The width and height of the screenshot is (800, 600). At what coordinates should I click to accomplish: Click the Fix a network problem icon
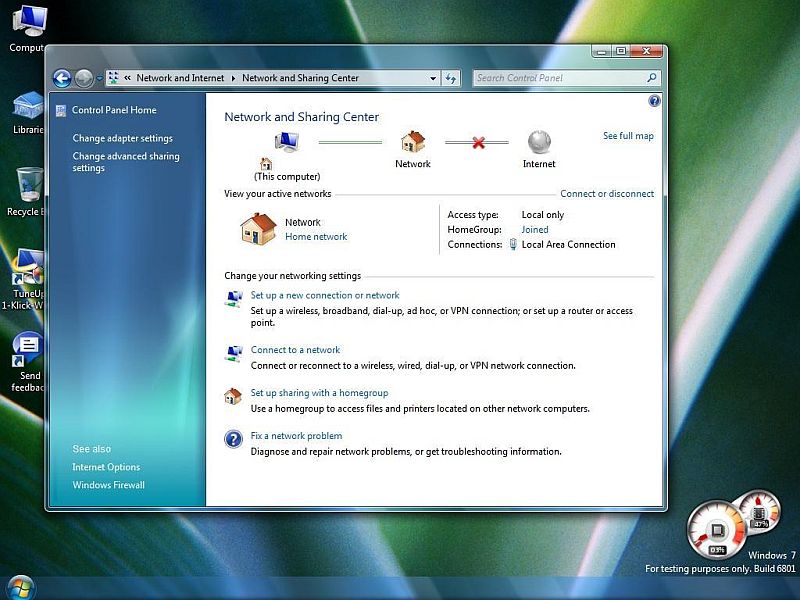click(x=233, y=439)
